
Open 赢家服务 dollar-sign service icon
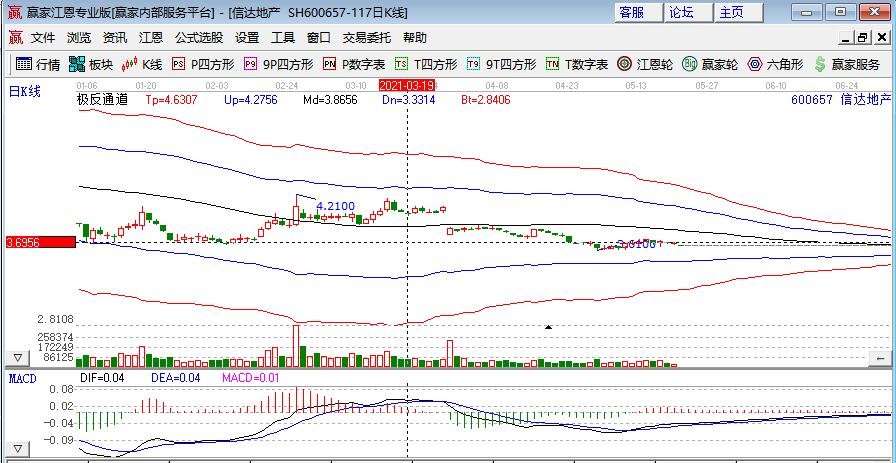(x=847, y=65)
